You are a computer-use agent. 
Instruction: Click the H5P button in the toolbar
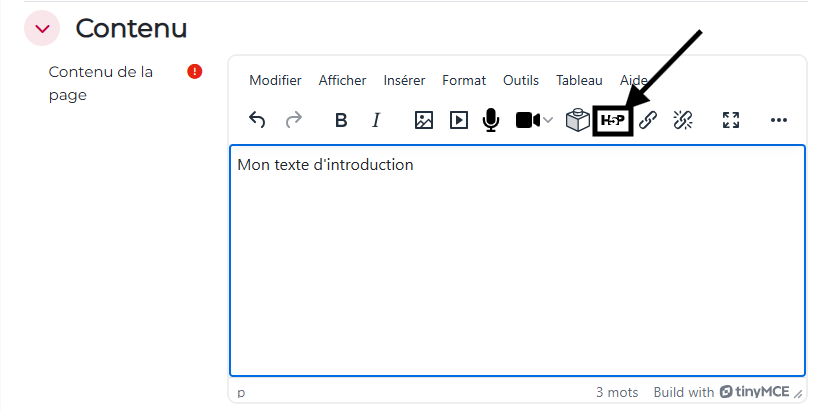point(613,120)
